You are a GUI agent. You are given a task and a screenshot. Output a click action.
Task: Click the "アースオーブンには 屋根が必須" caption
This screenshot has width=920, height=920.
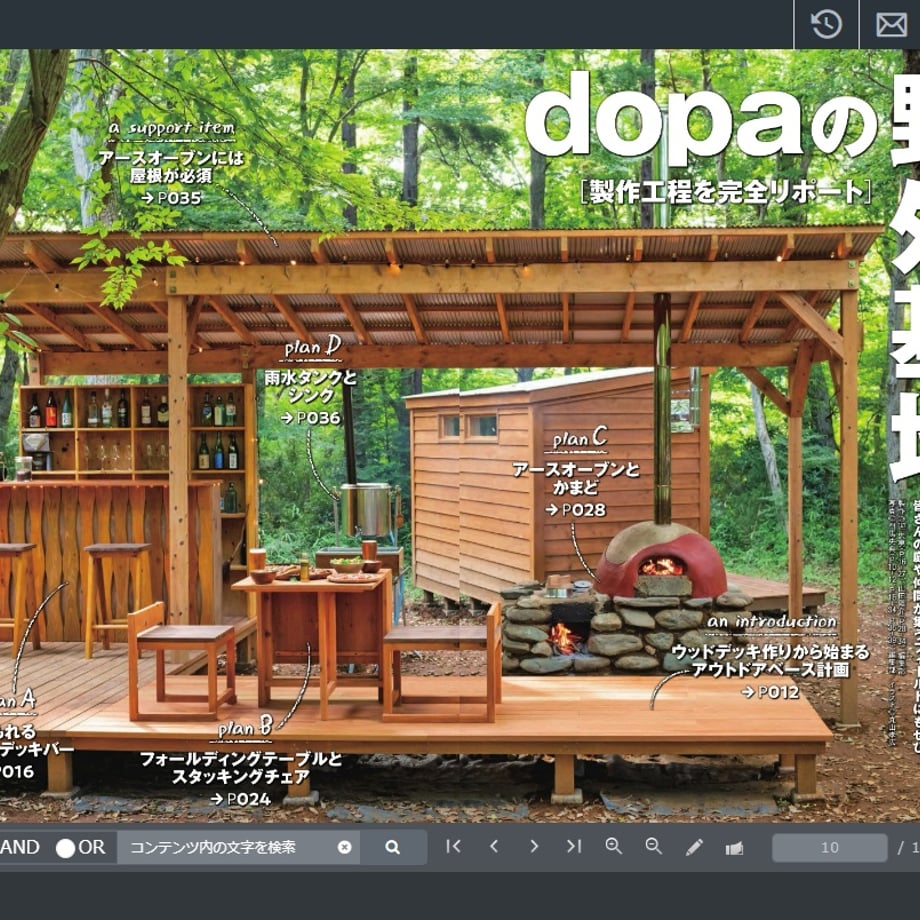(171, 167)
